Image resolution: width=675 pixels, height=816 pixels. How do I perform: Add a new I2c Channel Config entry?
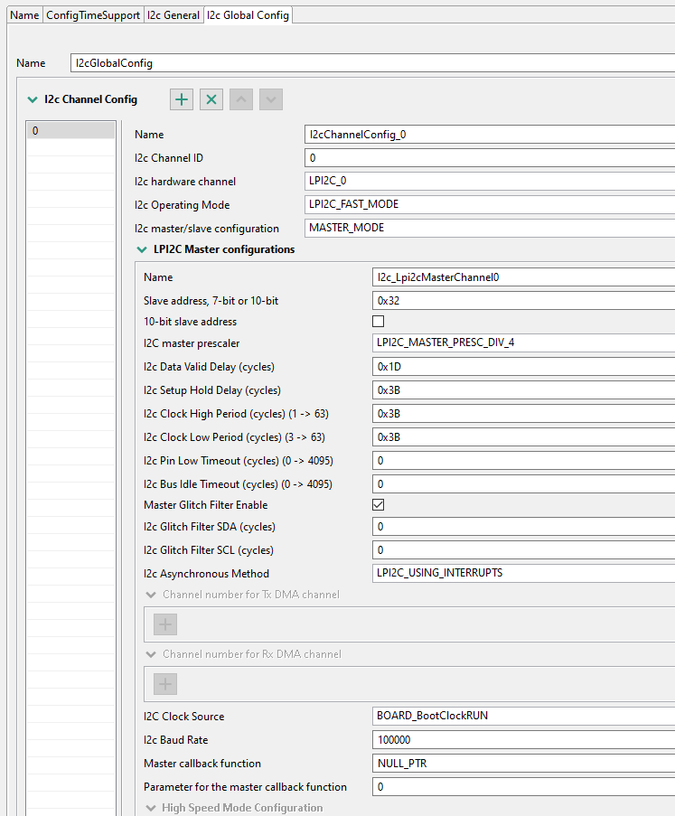(x=181, y=99)
